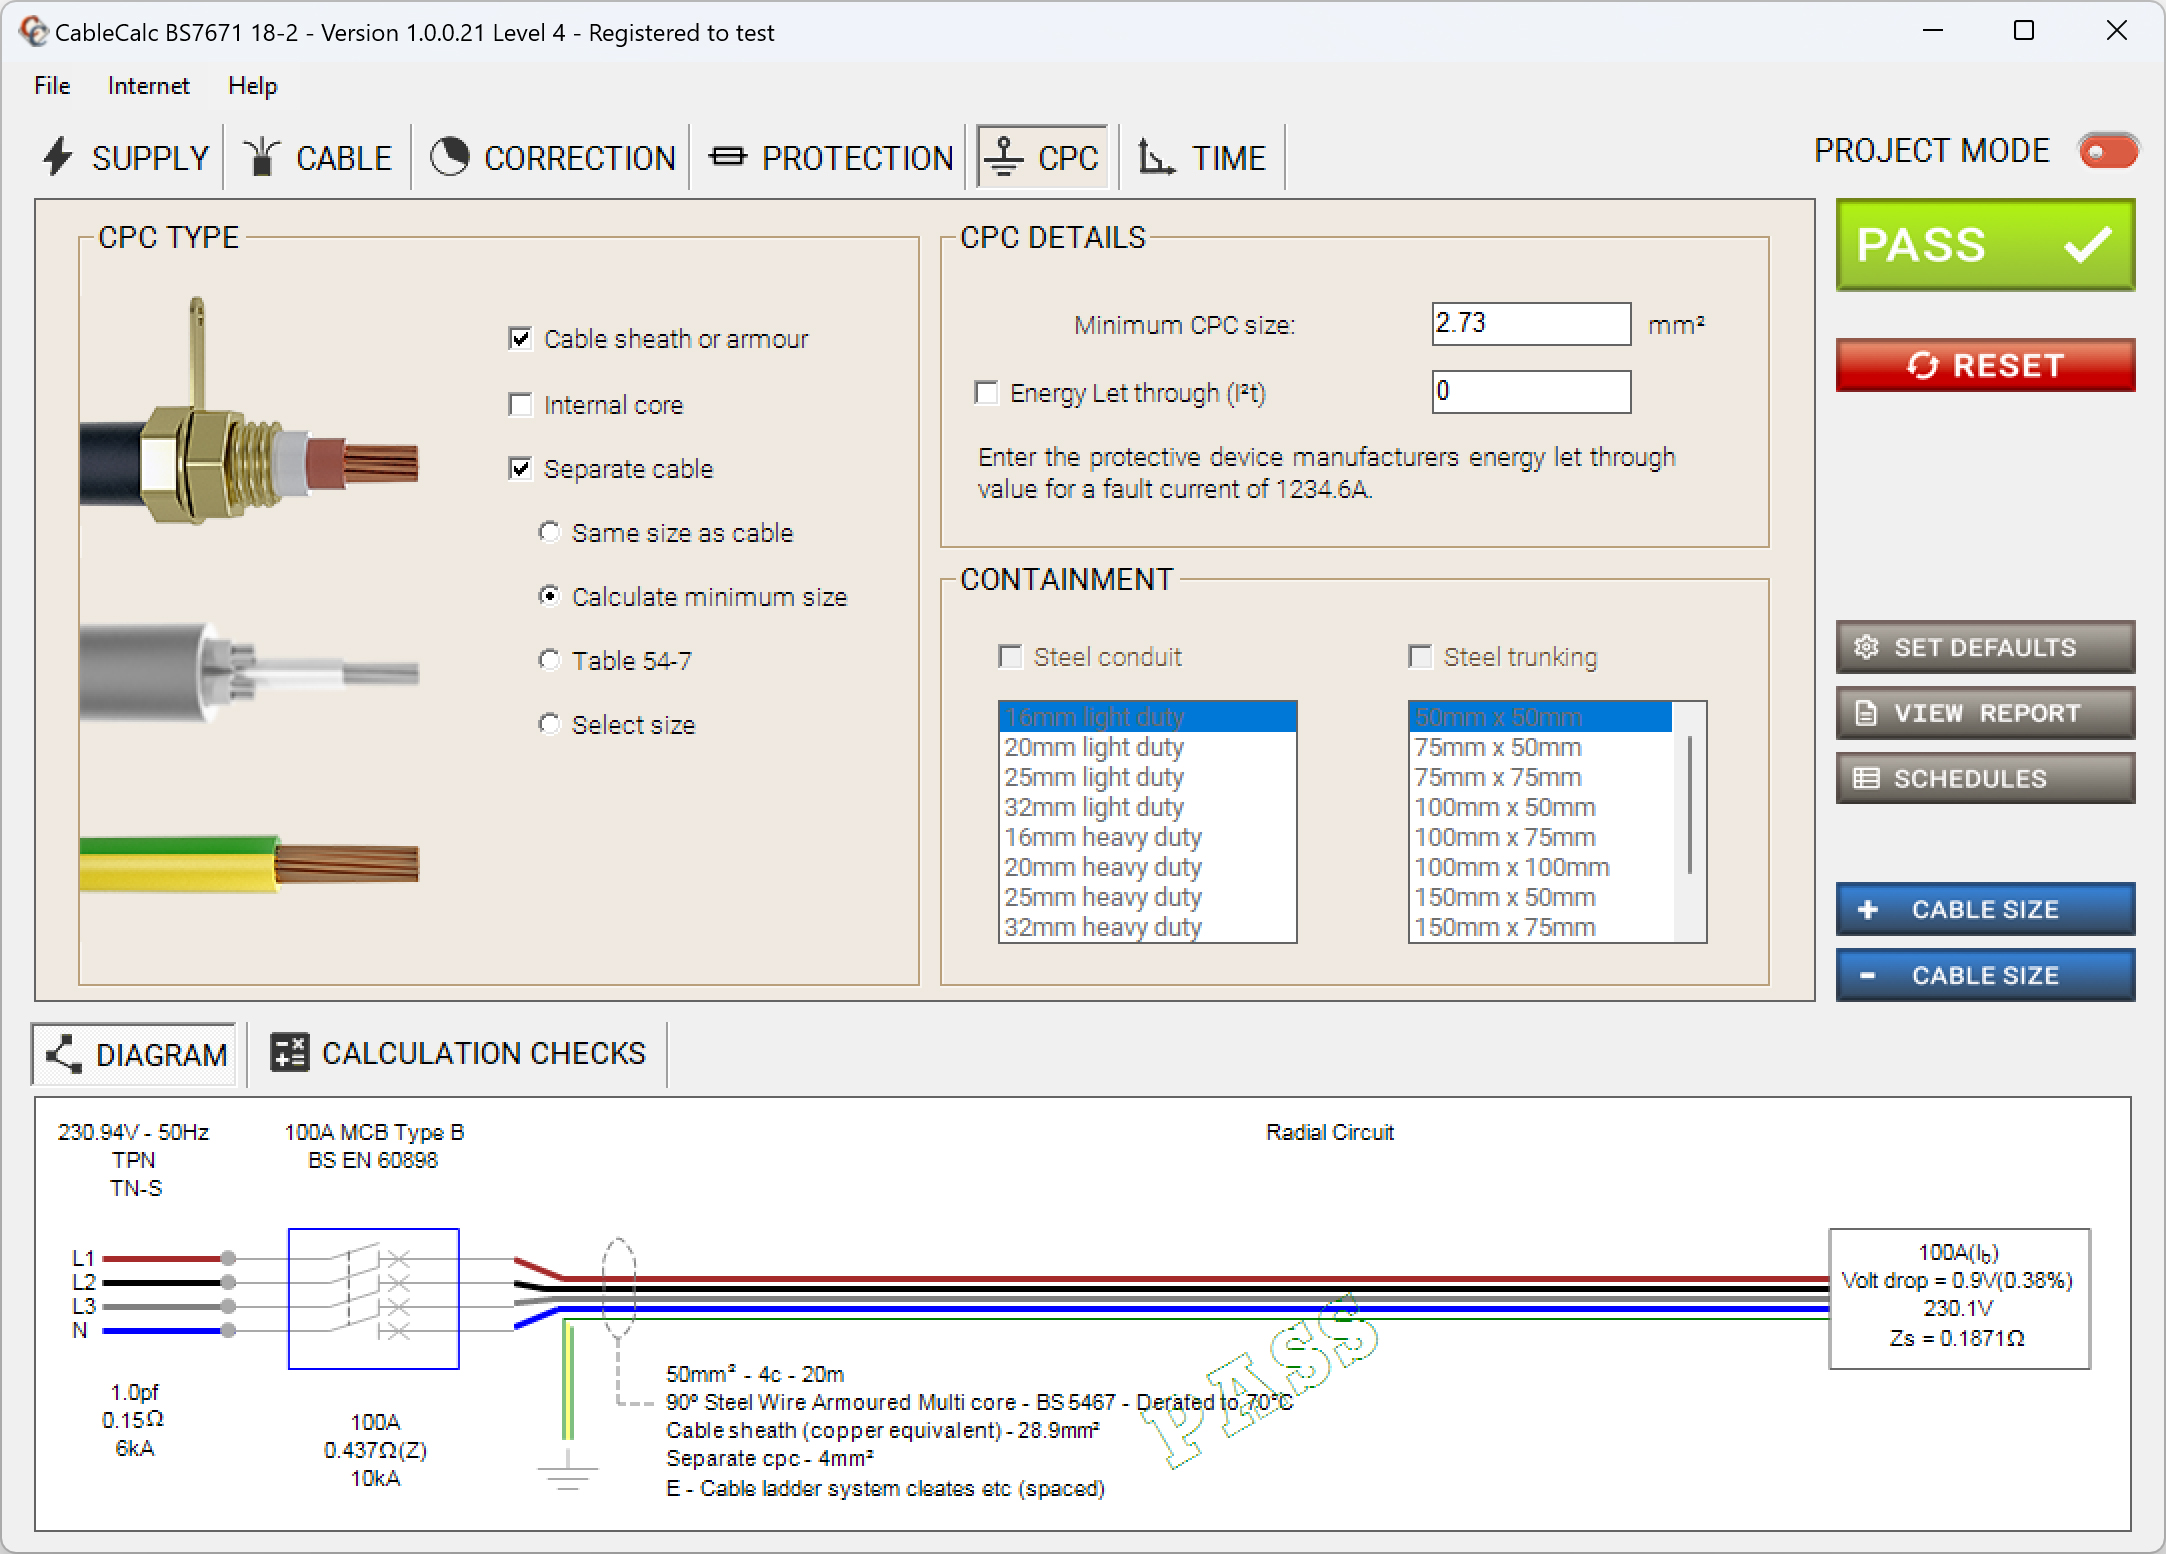Click the VIEW REPORT document icon
Screen dimensions: 2166x1554
[1866, 713]
